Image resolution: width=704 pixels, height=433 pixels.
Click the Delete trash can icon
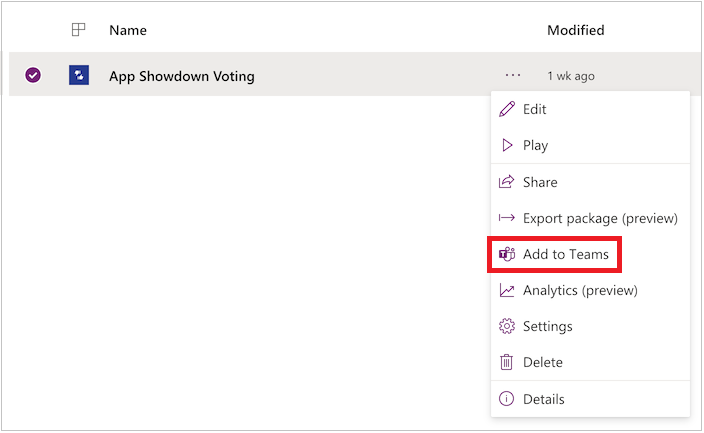pyautogui.click(x=506, y=363)
